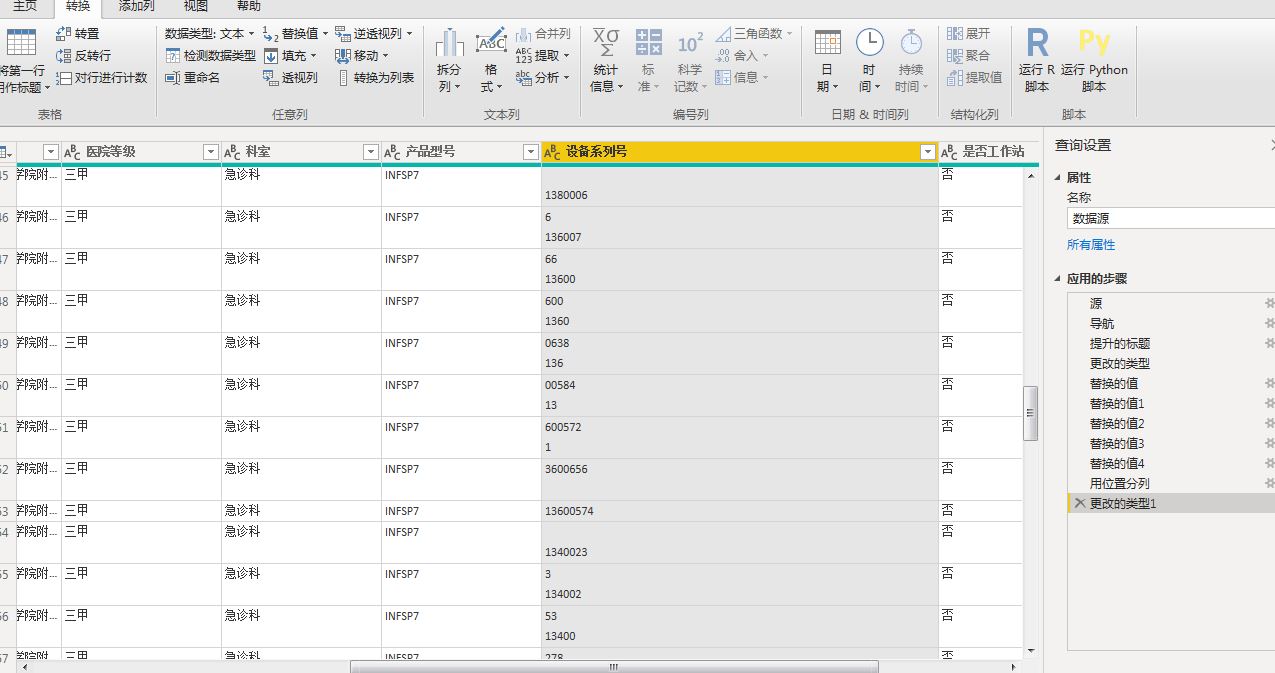
Task: Switch to the 主页 ribbon tab
Action: tap(25, 6)
